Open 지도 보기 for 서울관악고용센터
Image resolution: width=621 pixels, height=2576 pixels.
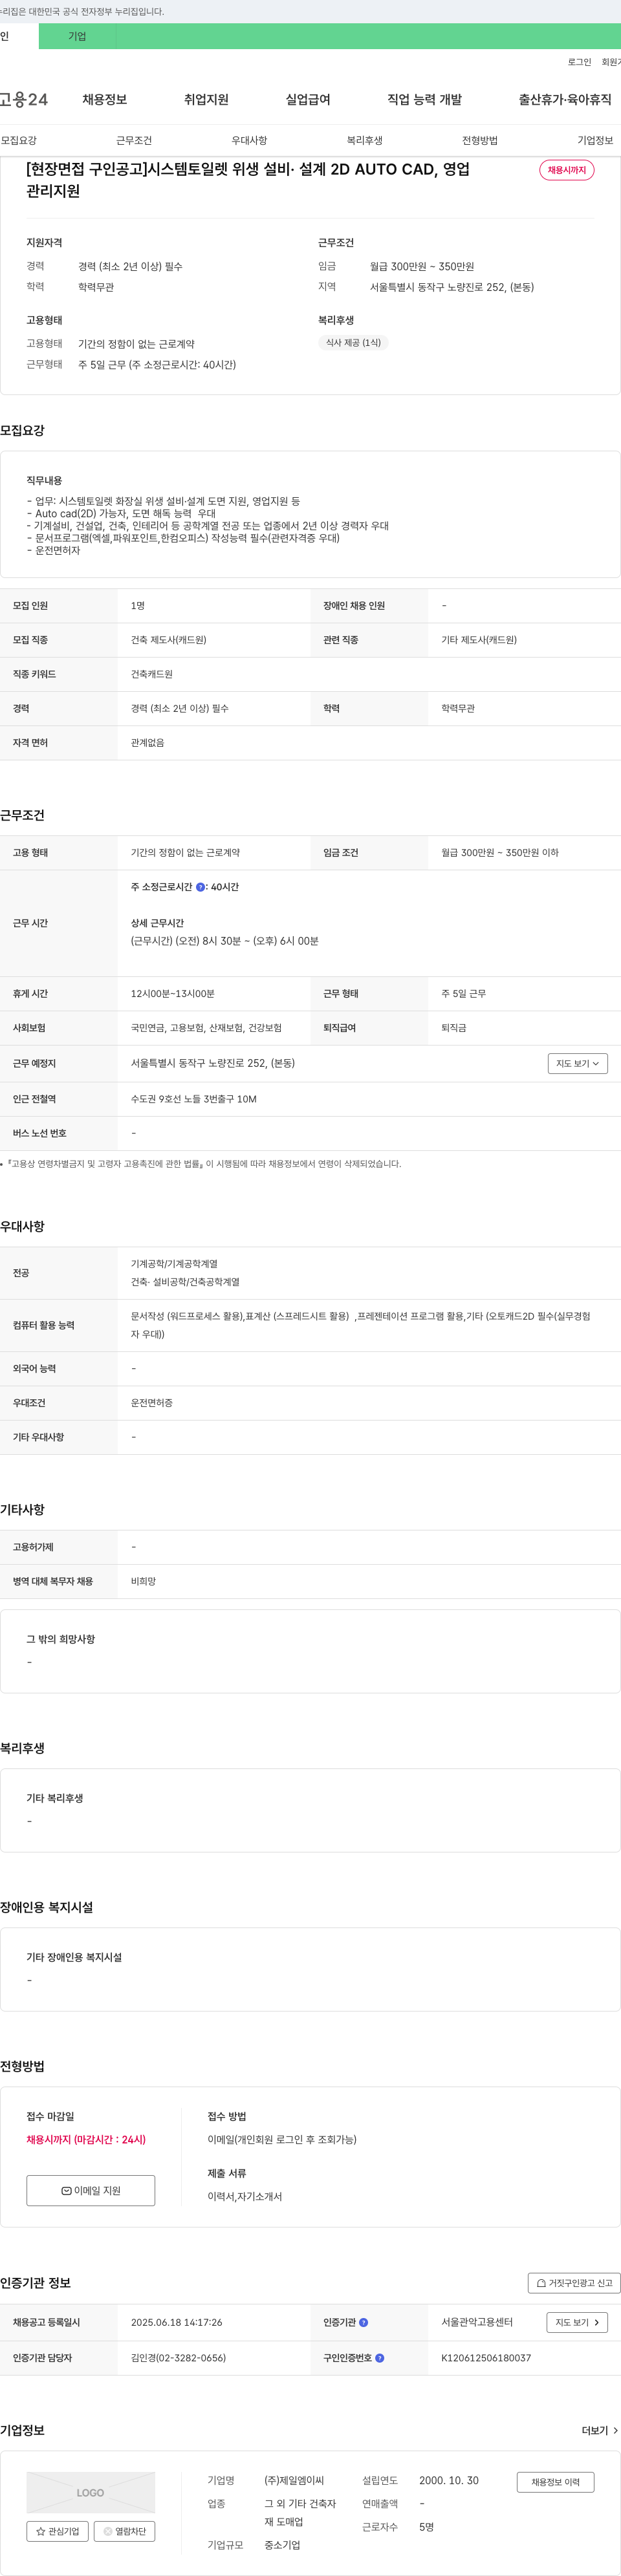577,2322
